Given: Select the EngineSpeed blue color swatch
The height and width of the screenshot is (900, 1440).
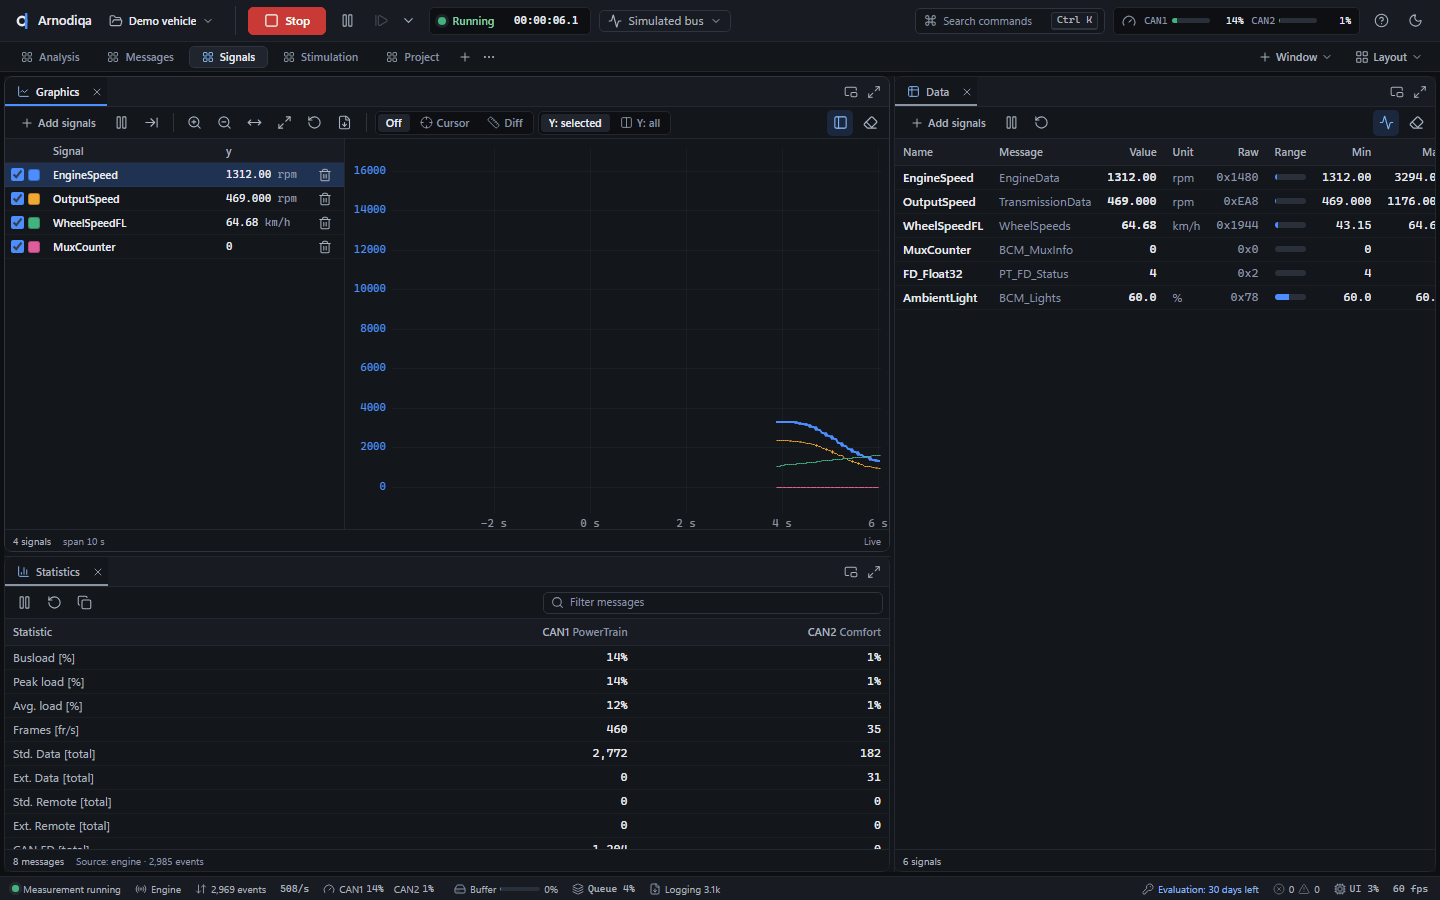Looking at the screenshot, I should click(x=34, y=175).
